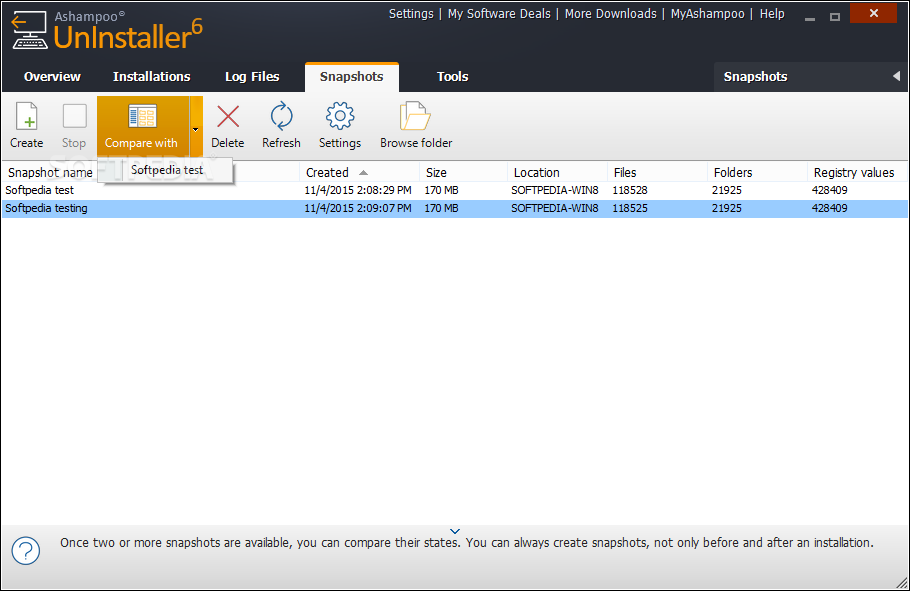Switch to the Installations tab

click(x=151, y=77)
